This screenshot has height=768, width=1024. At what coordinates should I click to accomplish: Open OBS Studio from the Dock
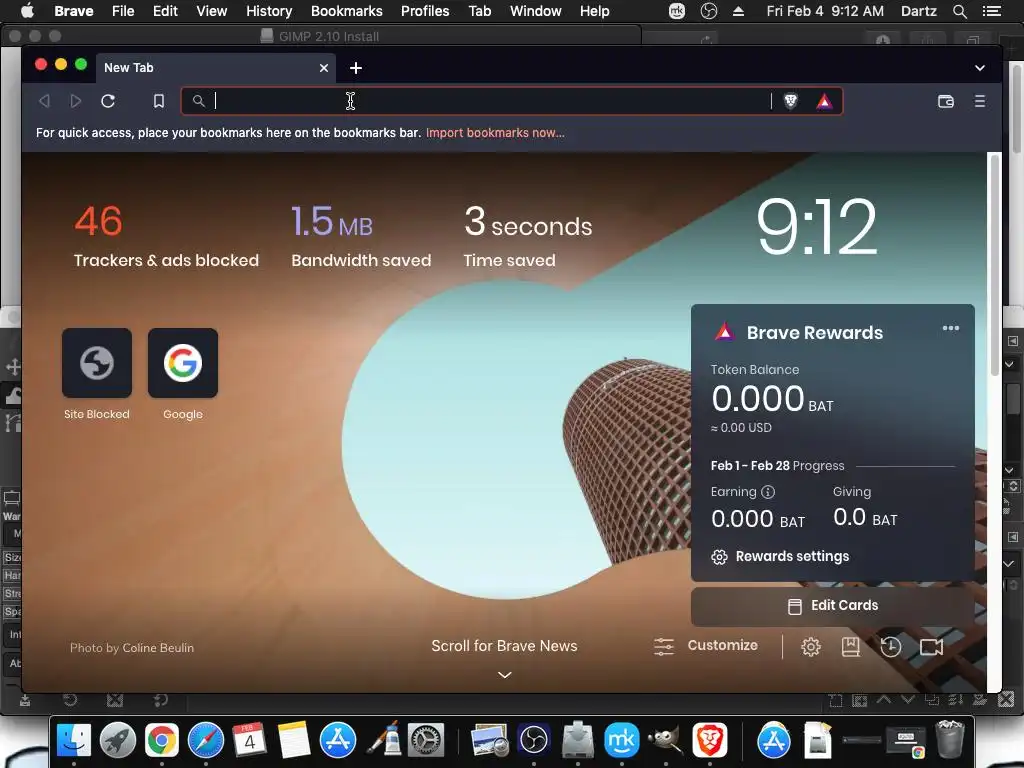coord(534,740)
